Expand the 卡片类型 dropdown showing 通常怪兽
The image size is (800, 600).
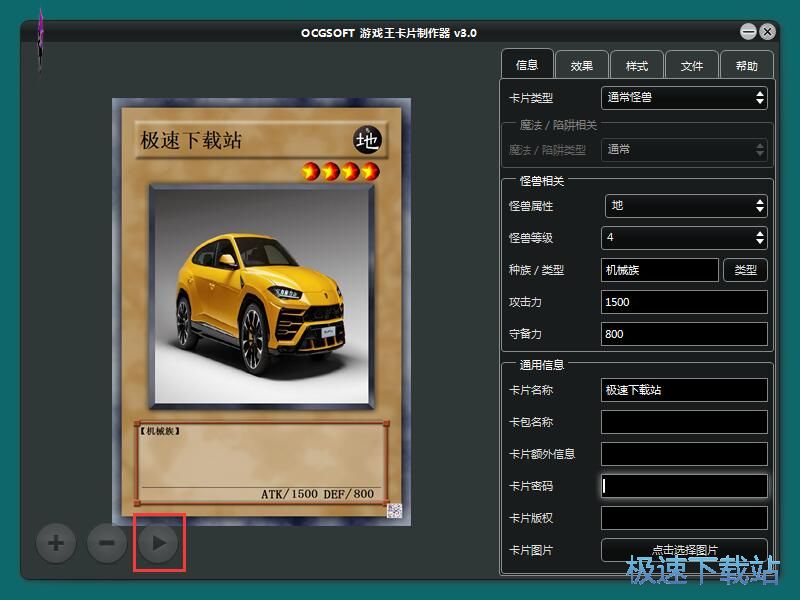pos(684,97)
